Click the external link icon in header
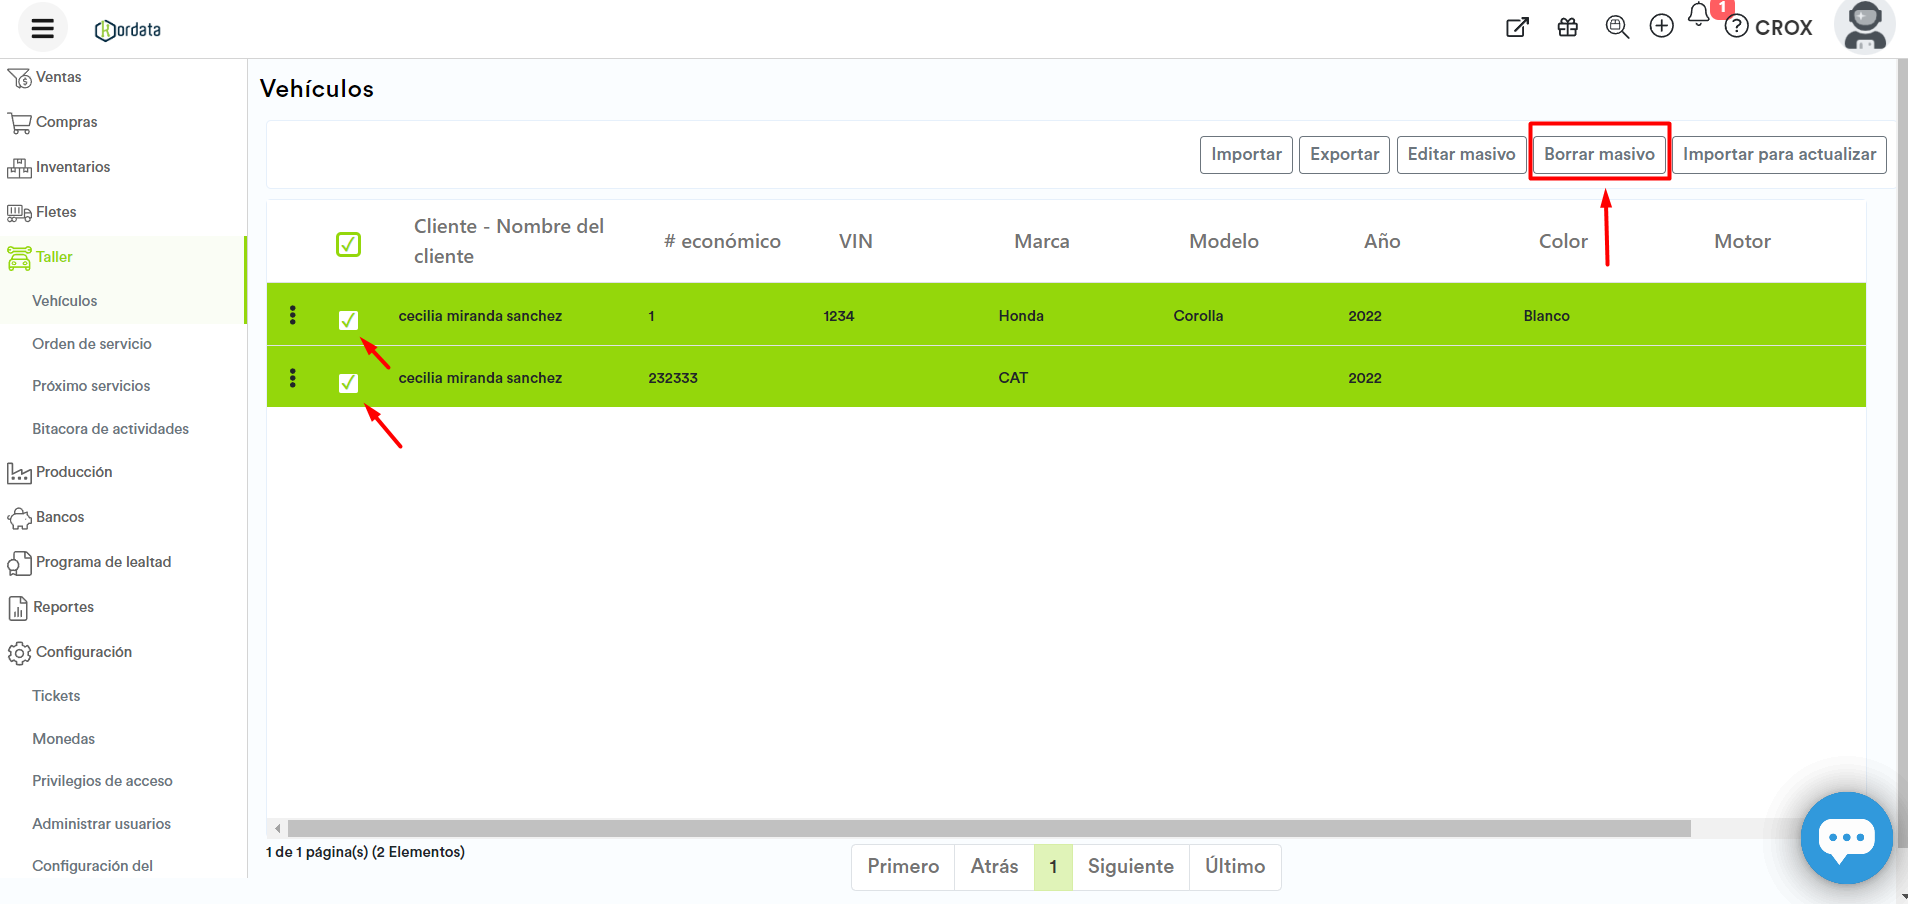The width and height of the screenshot is (1908, 904). [x=1517, y=28]
